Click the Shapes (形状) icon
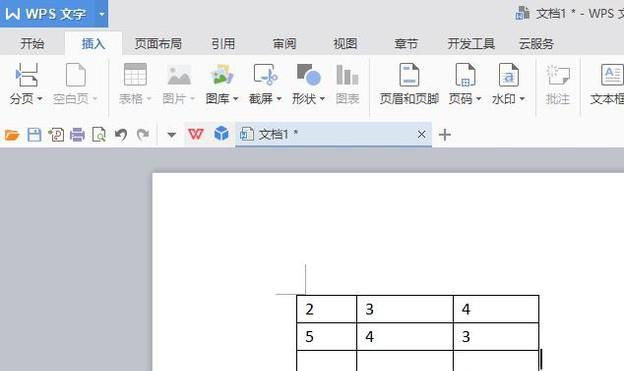 pyautogui.click(x=308, y=74)
